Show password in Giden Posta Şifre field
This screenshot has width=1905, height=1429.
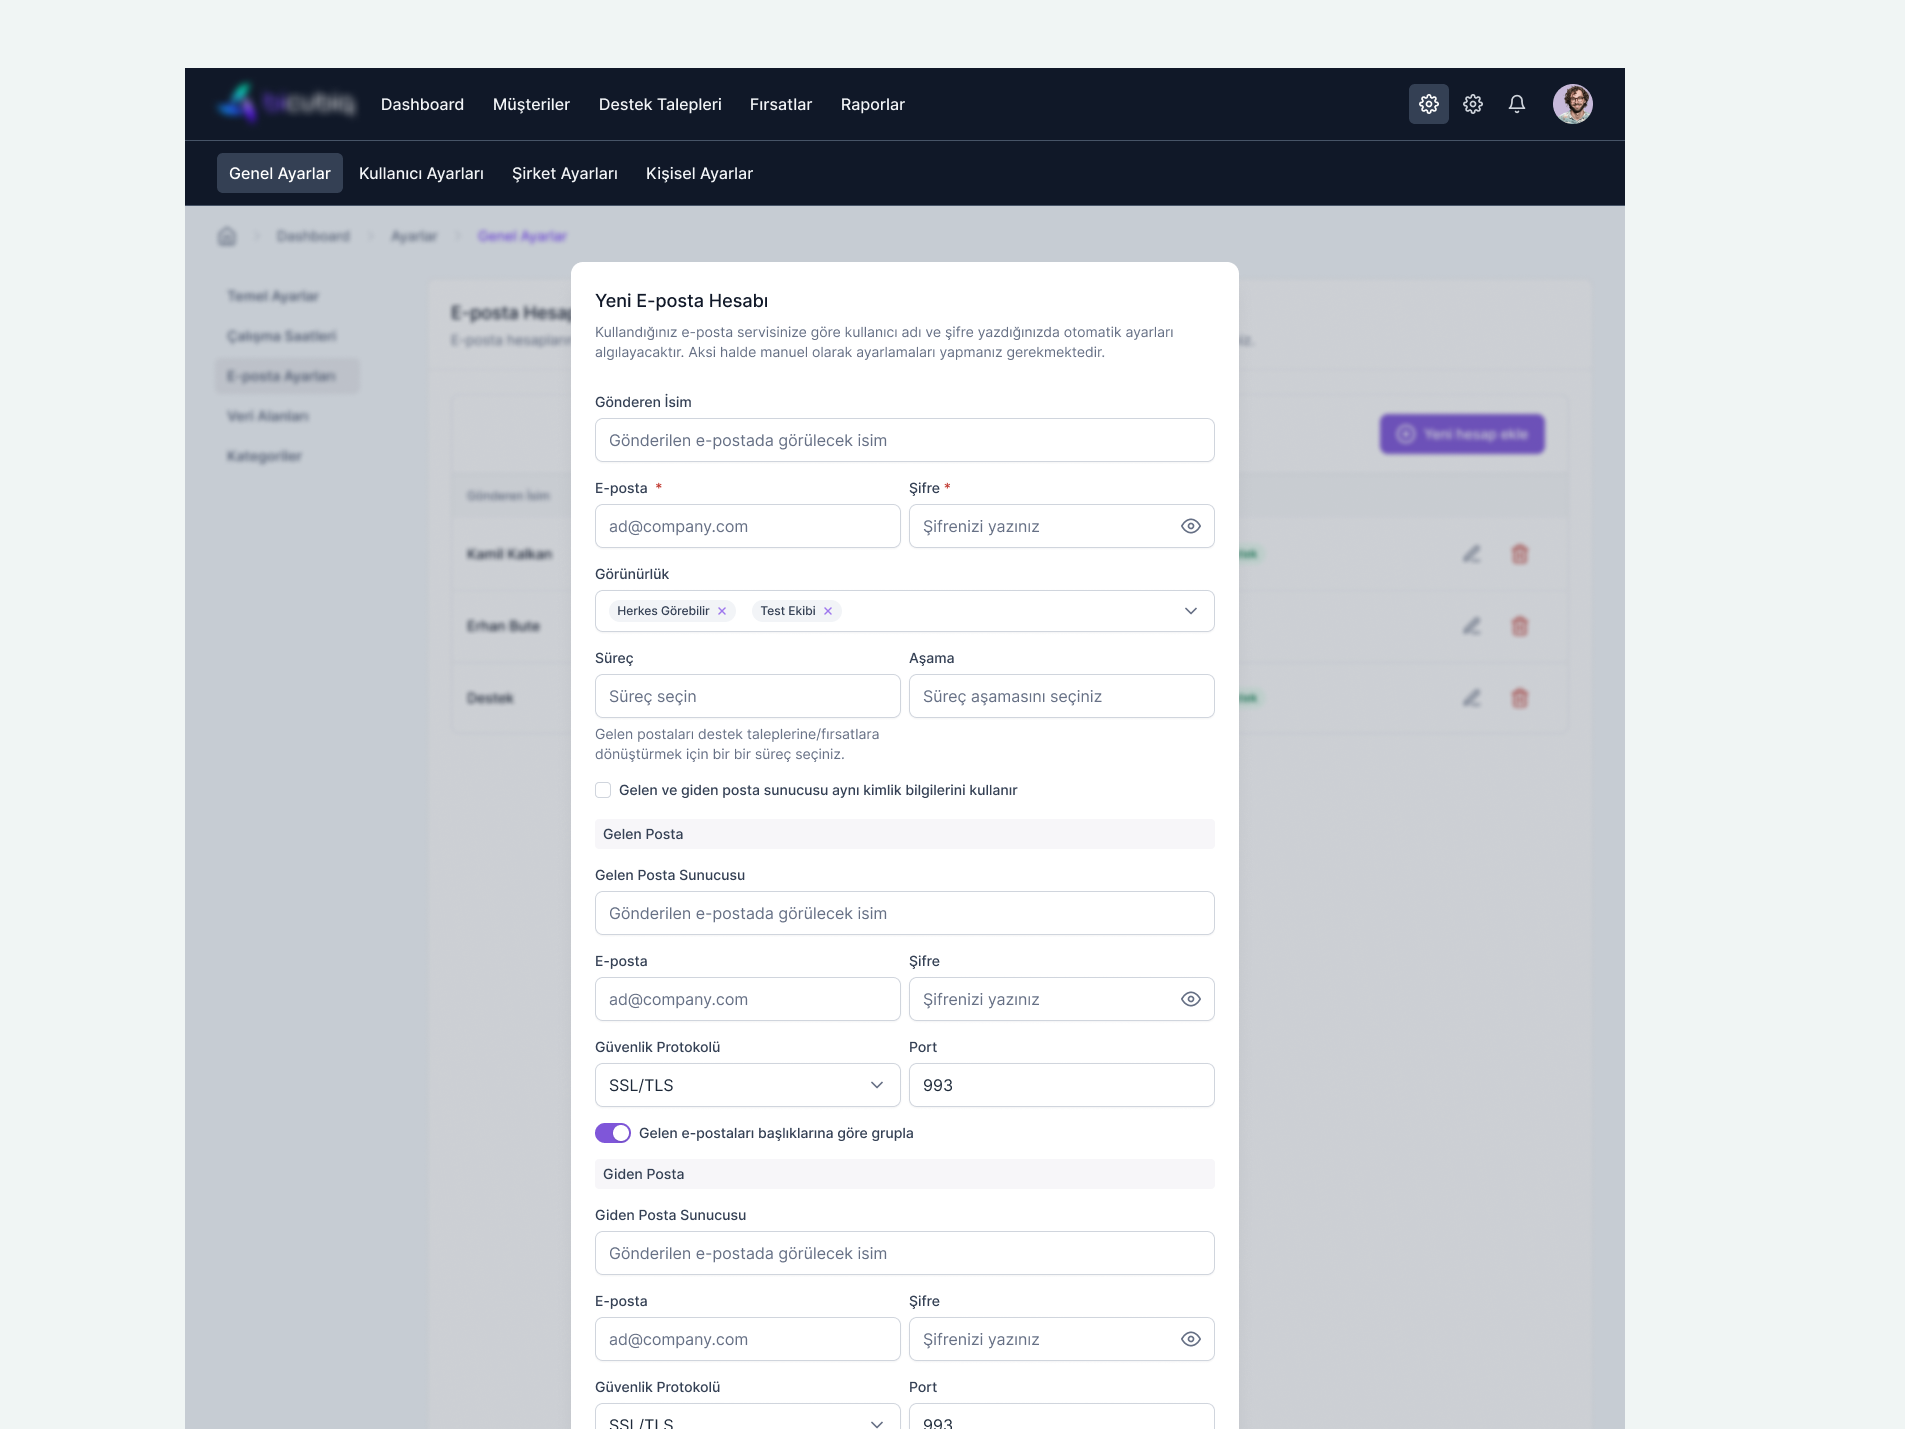coord(1190,1339)
